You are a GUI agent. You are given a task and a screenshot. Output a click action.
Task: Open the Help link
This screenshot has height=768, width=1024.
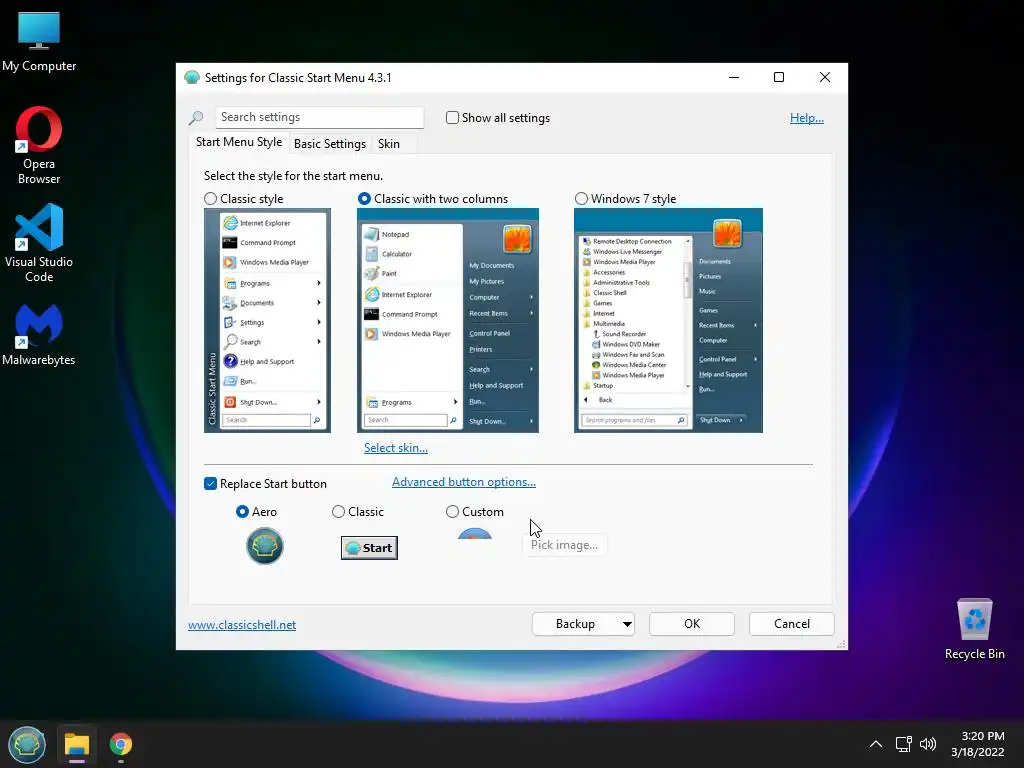[x=807, y=118]
